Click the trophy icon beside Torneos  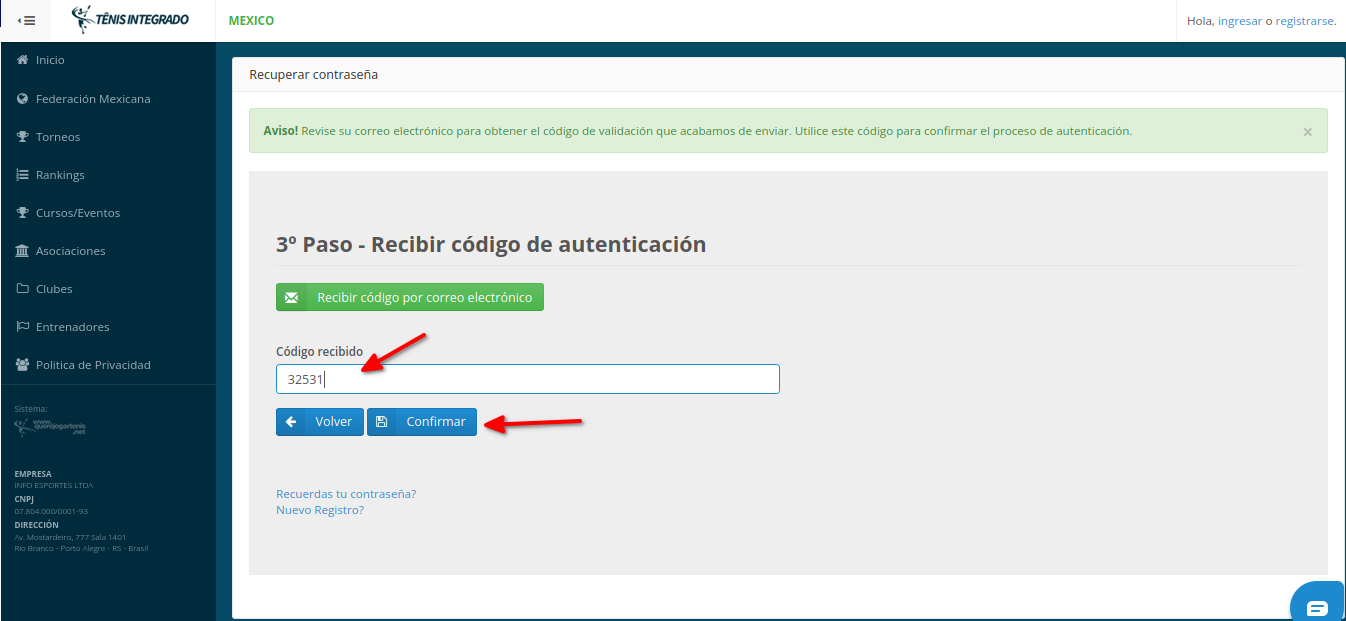(22, 136)
